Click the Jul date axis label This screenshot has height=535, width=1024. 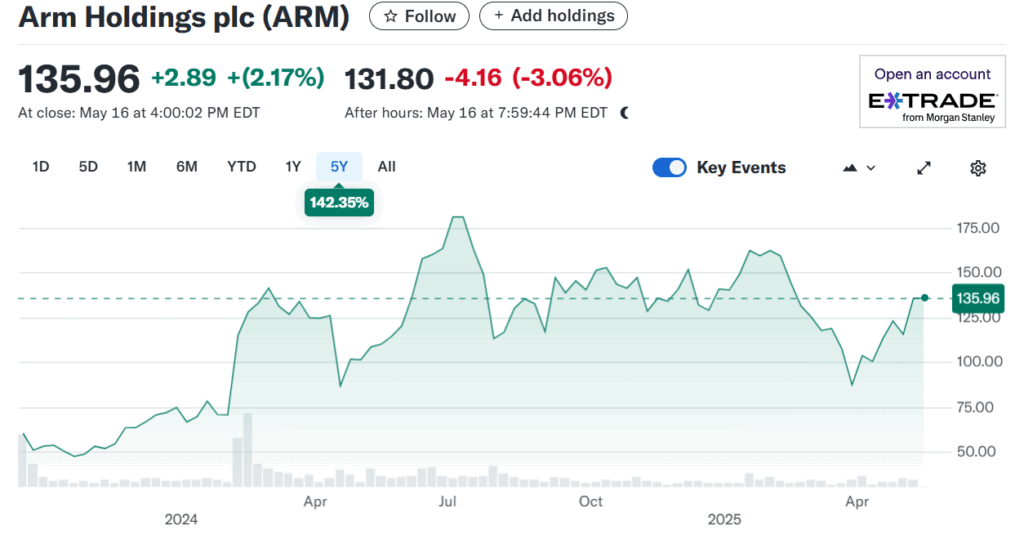click(447, 501)
